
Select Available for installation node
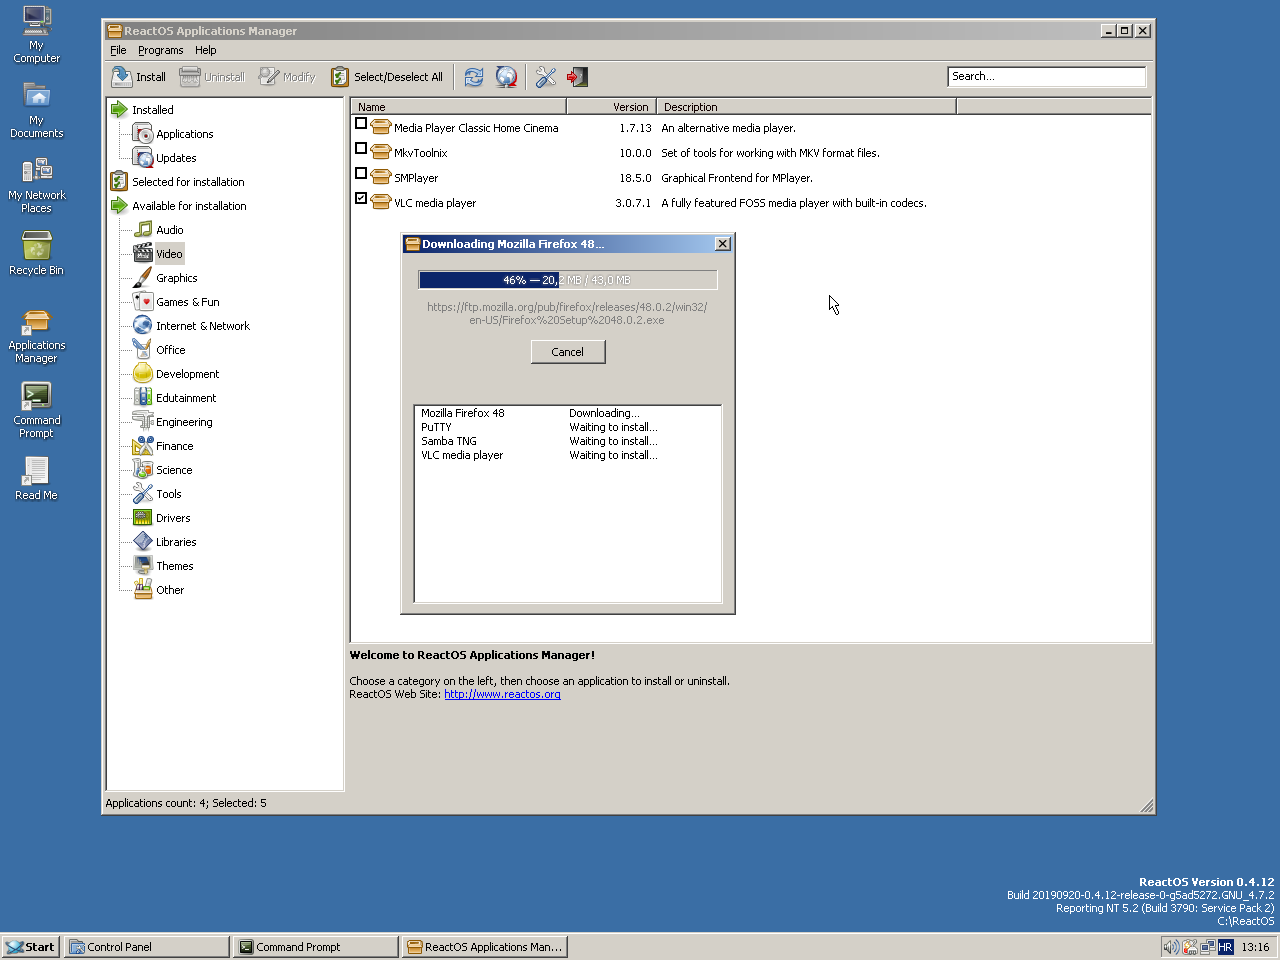[189, 206]
